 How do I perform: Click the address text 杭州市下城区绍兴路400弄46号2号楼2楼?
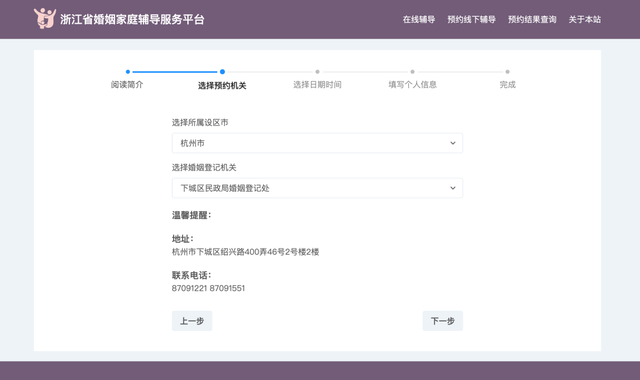(245, 252)
